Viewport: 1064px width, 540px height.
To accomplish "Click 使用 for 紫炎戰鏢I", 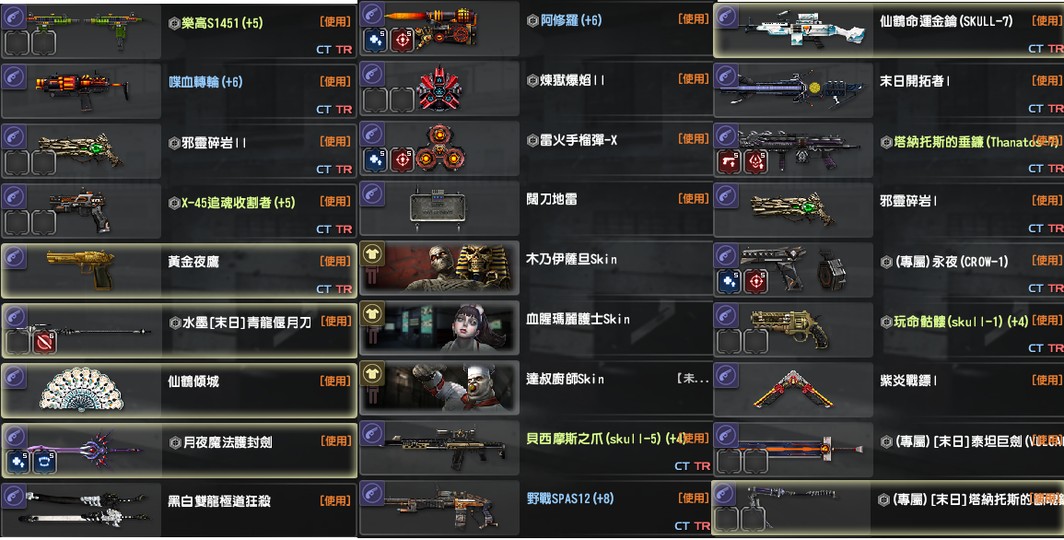I will coord(1046,380).
